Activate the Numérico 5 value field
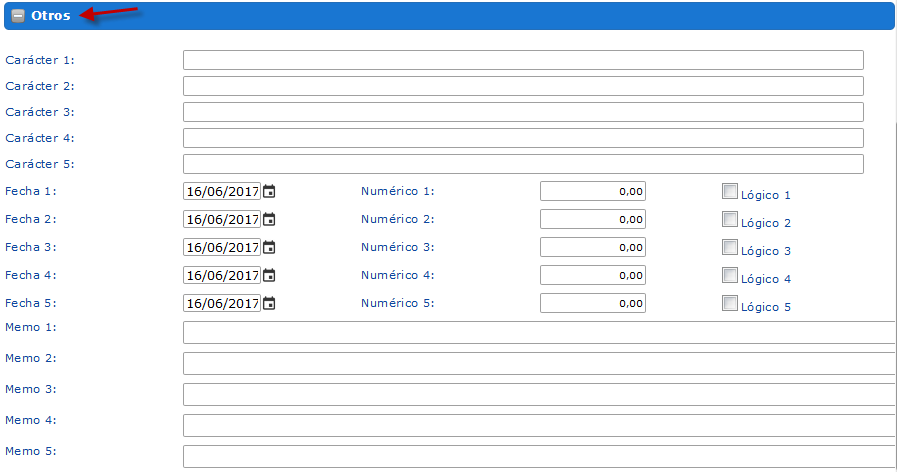 pyautogui.click(x=593, y=303)
